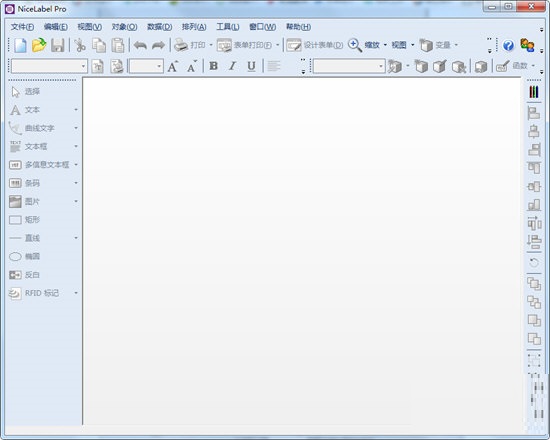Open the blue Help question mark icon
Viewport: 550px width, 440px height.
coord(508,46)
